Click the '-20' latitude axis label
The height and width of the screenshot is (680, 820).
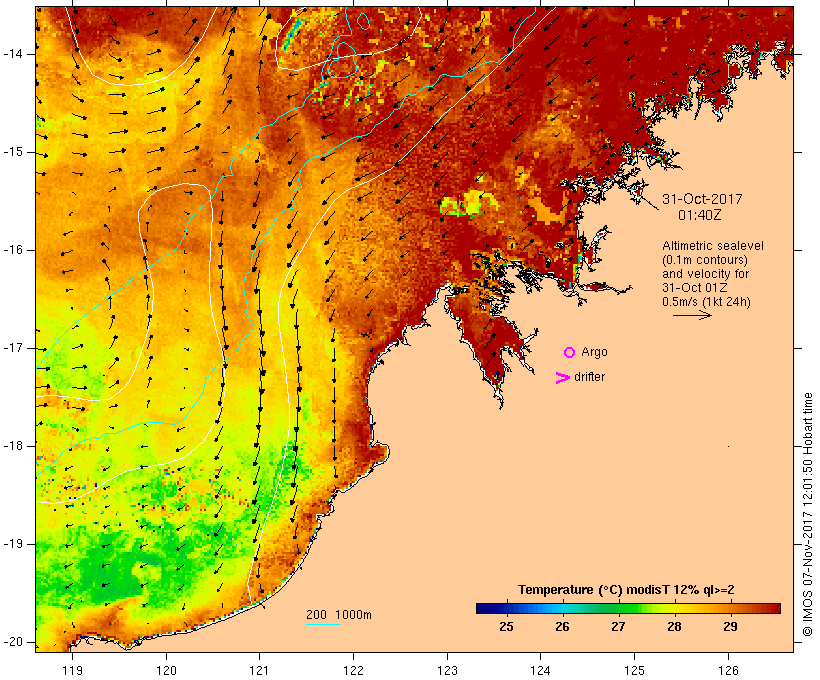12,642
